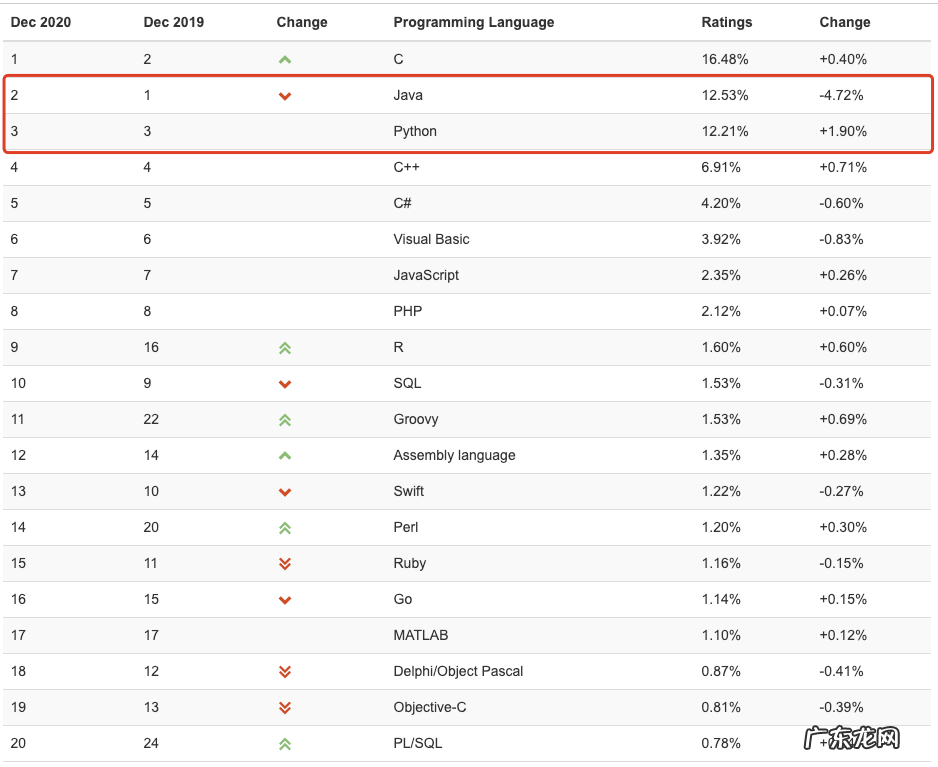Click Java's 12.53% rating value

pos(725,95)
